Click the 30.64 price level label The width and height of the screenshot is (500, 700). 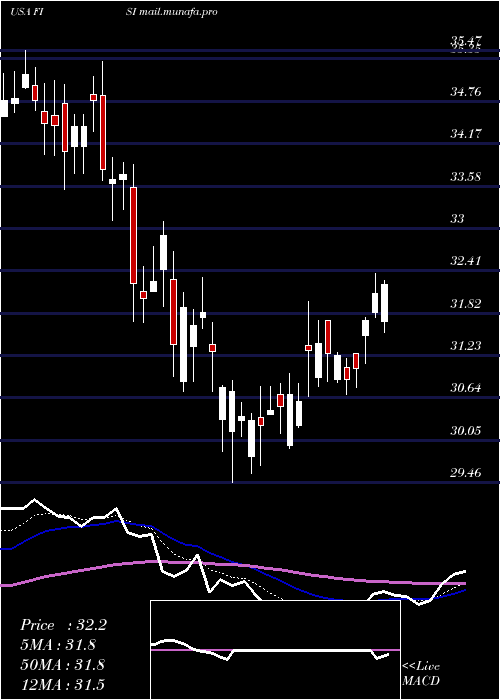click(466, 388)
